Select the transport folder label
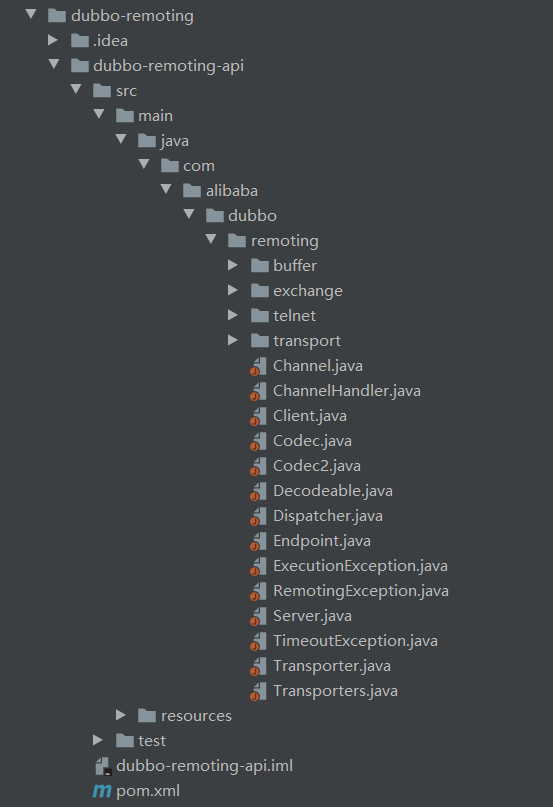The image size is (553, 807). click(x=307, y=341)
